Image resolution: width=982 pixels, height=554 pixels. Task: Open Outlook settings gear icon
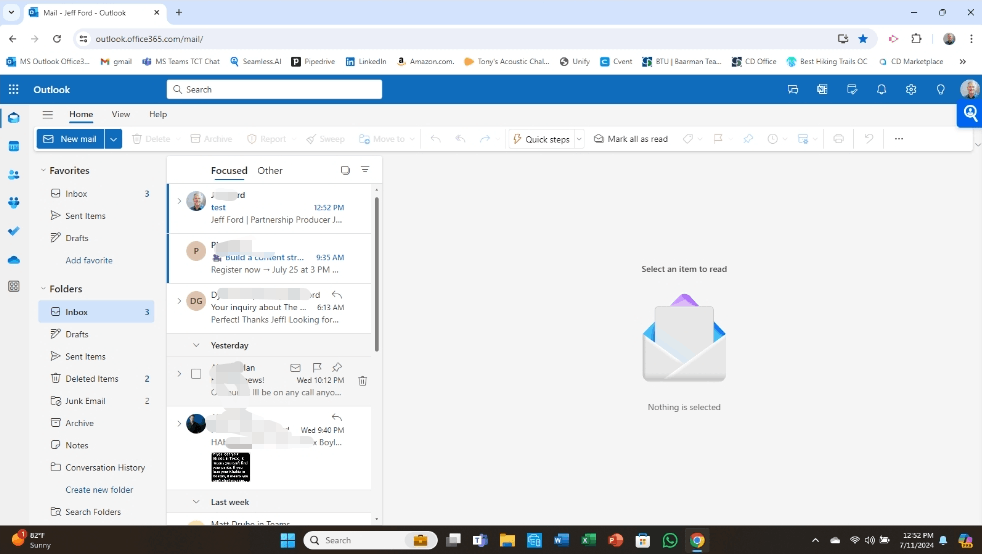point(911,90)
